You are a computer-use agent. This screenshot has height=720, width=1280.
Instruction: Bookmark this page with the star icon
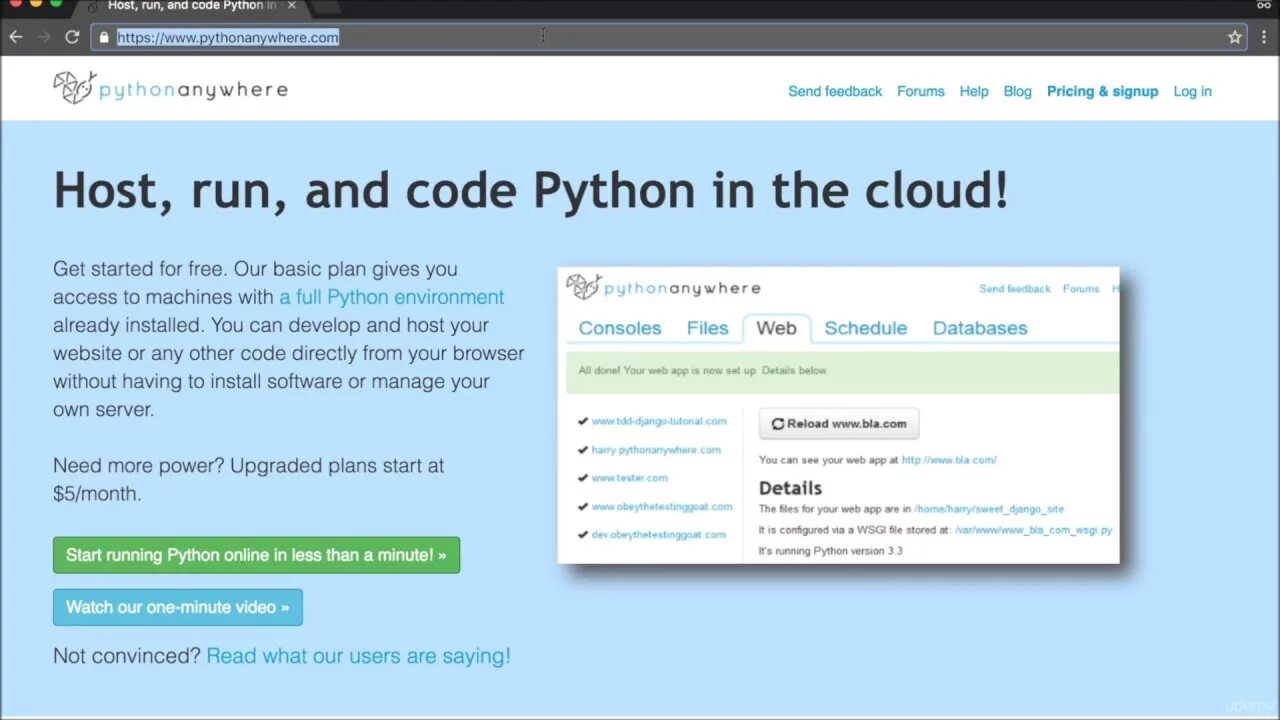[1235, 37]
